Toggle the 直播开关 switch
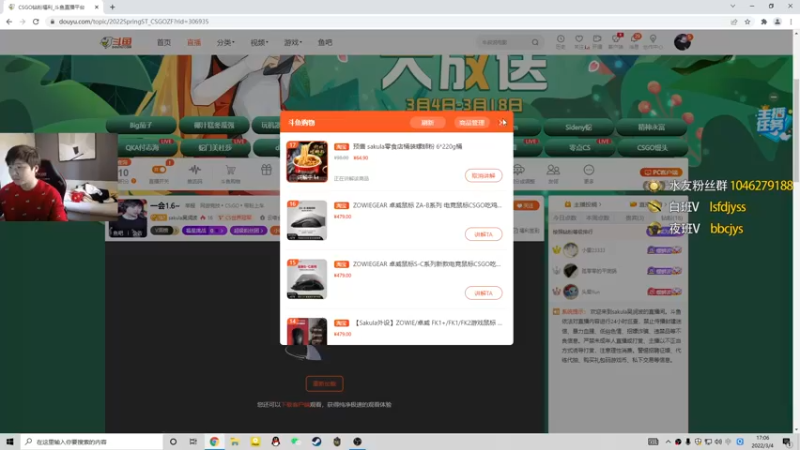Image resolution: width=800 pixels, height=450 pixels. point(159,170)
